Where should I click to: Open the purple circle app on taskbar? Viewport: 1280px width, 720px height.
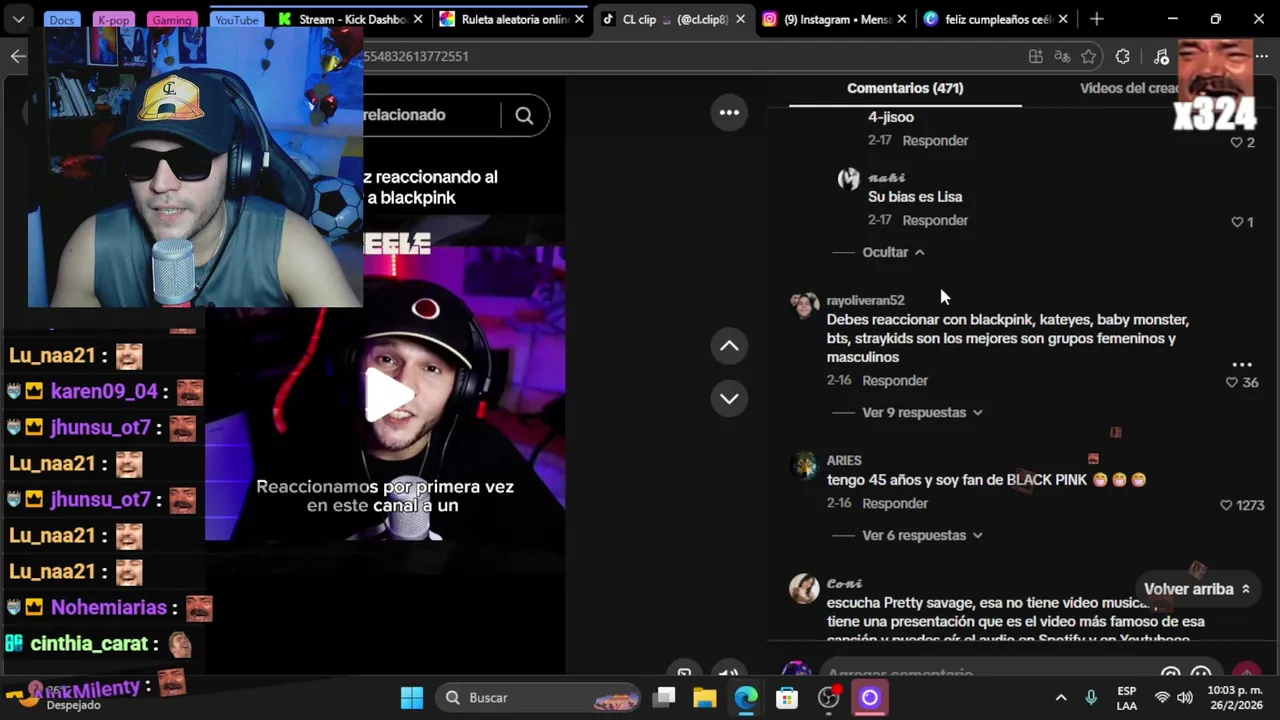tap(869, 697)
